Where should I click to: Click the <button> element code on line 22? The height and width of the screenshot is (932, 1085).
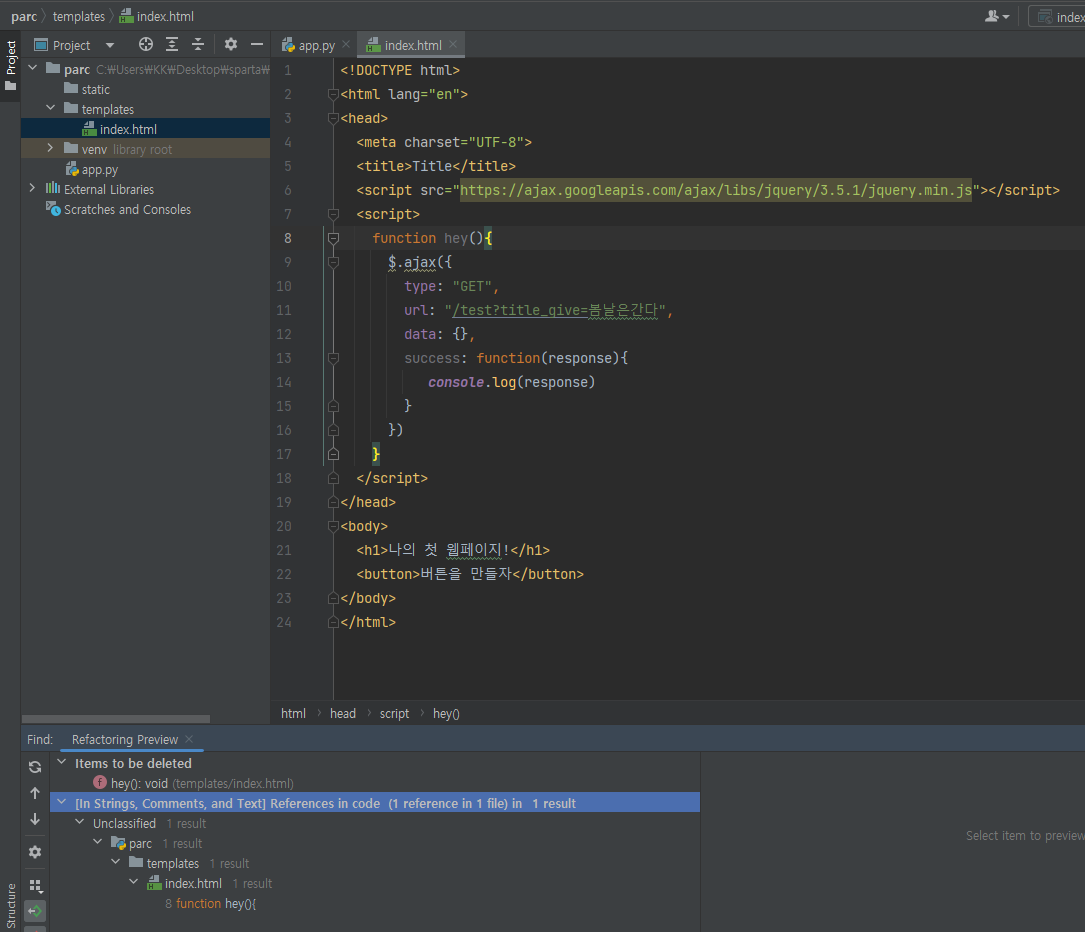click(470, 574)
